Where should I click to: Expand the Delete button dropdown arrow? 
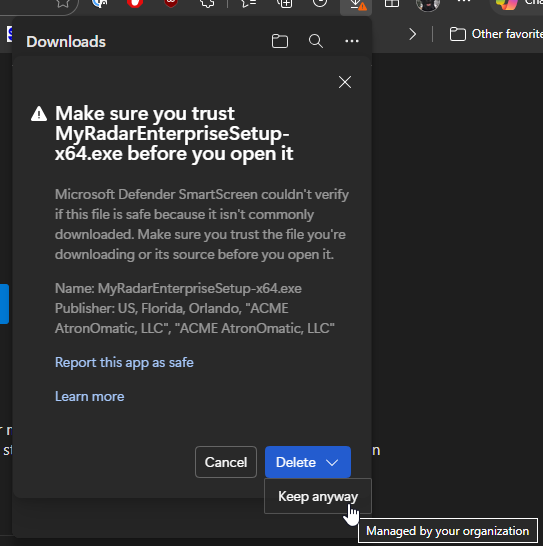[332, 462]
